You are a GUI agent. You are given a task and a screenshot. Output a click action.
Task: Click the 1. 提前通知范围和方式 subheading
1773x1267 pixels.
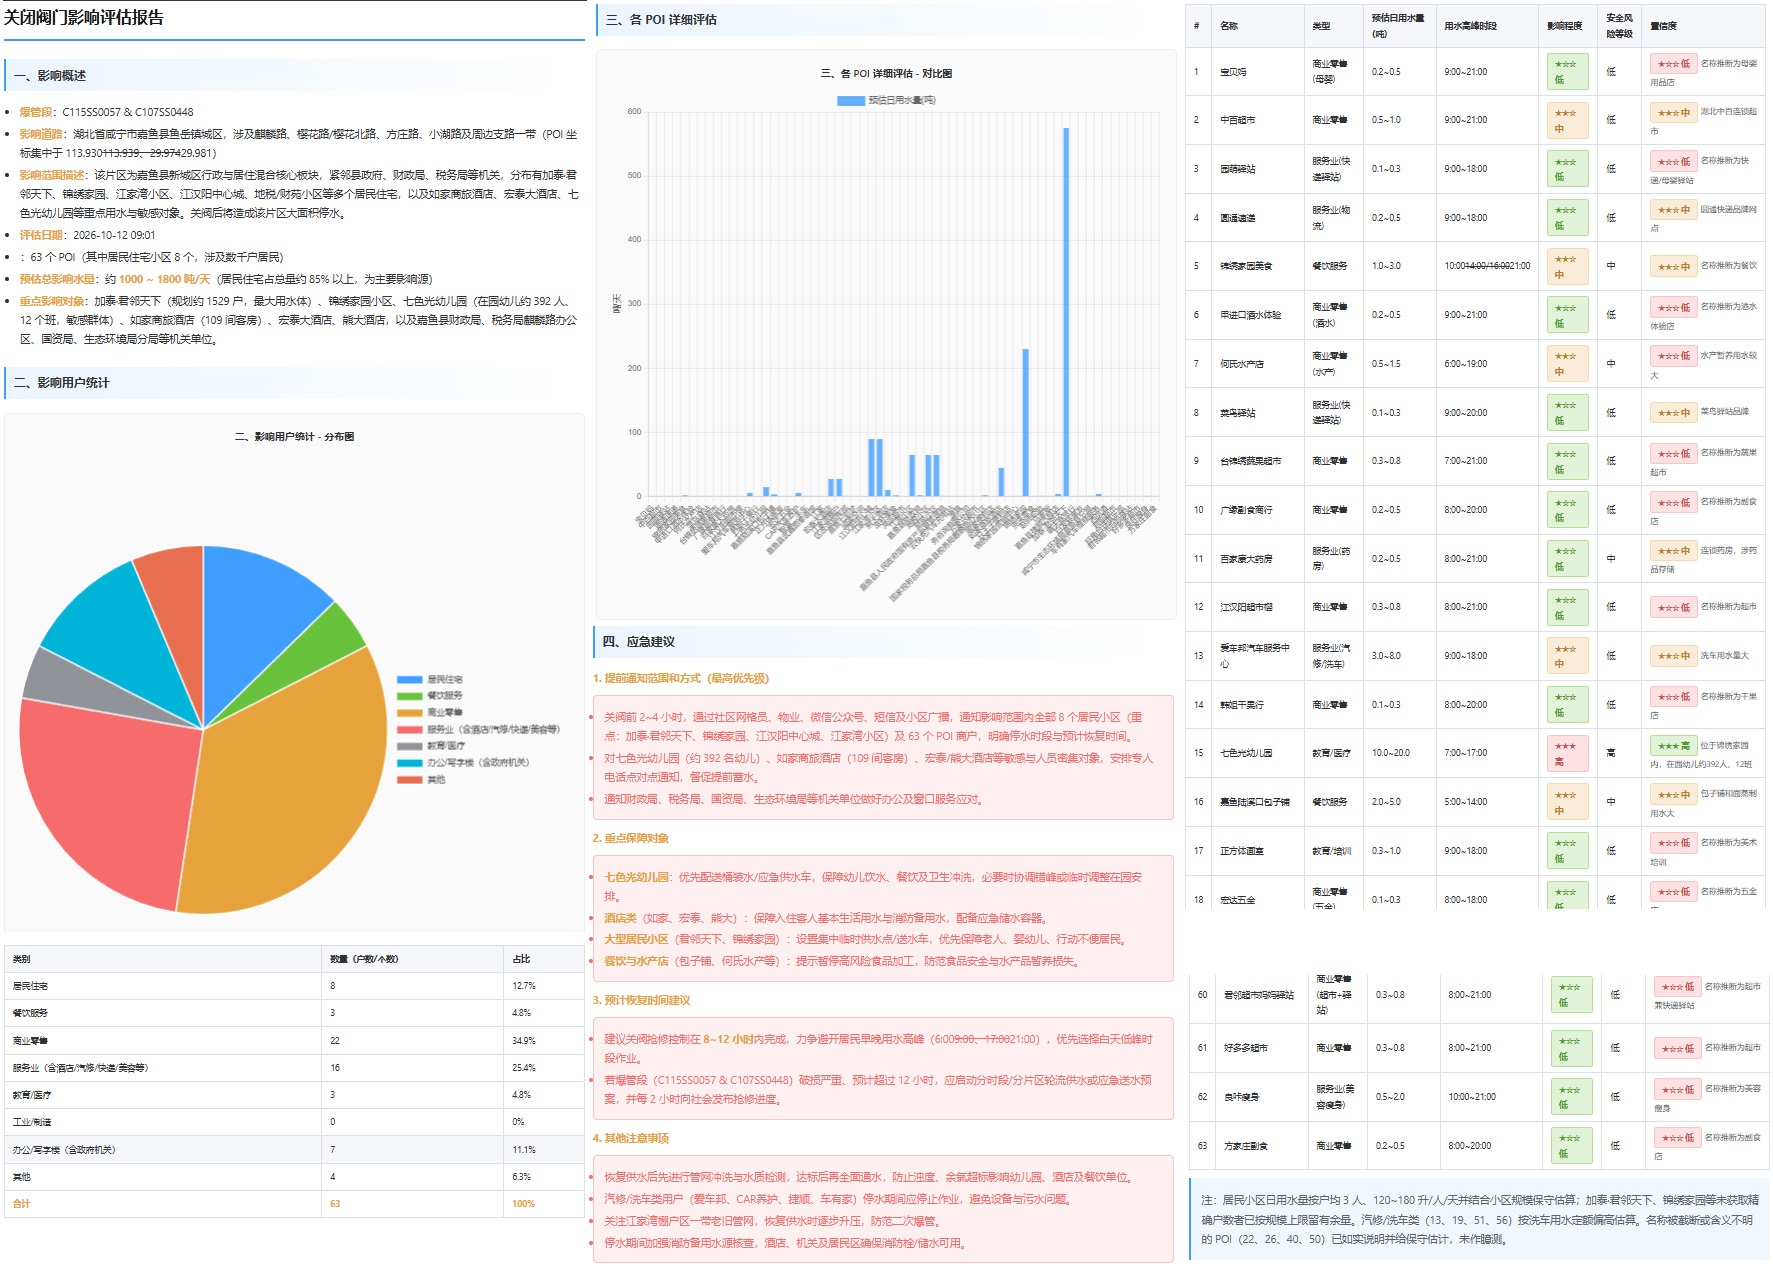(681, 678)
